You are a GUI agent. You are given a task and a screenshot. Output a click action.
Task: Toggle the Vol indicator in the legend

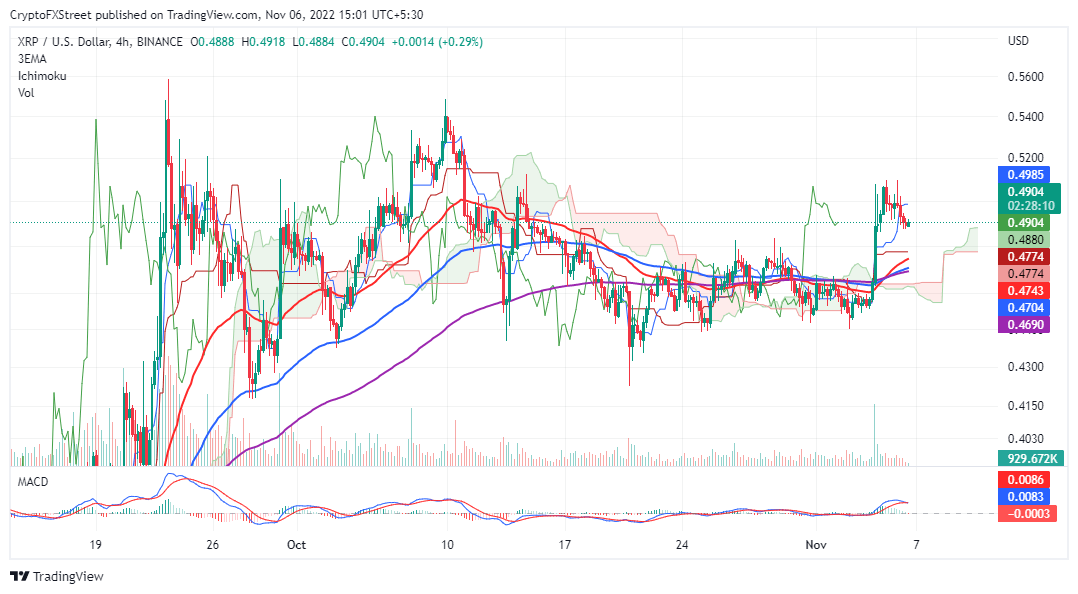(x=25, y=92)
